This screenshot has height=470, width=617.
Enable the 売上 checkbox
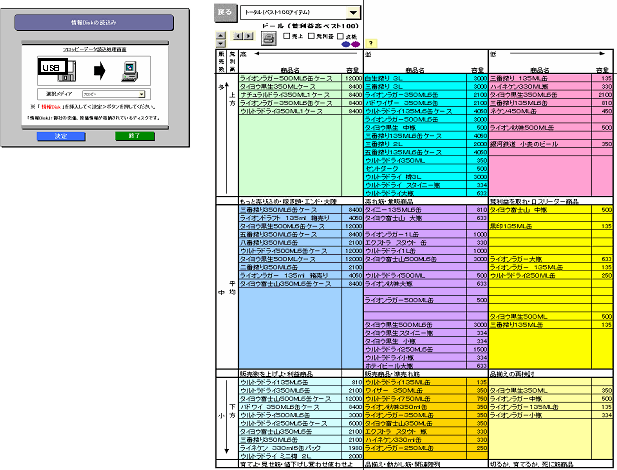coord(287,36)
